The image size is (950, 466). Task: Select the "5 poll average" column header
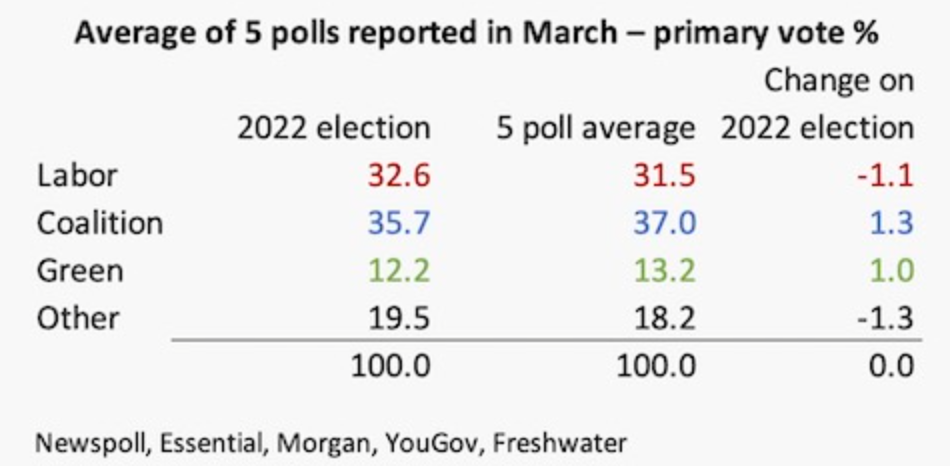click(x=596, y=128)
